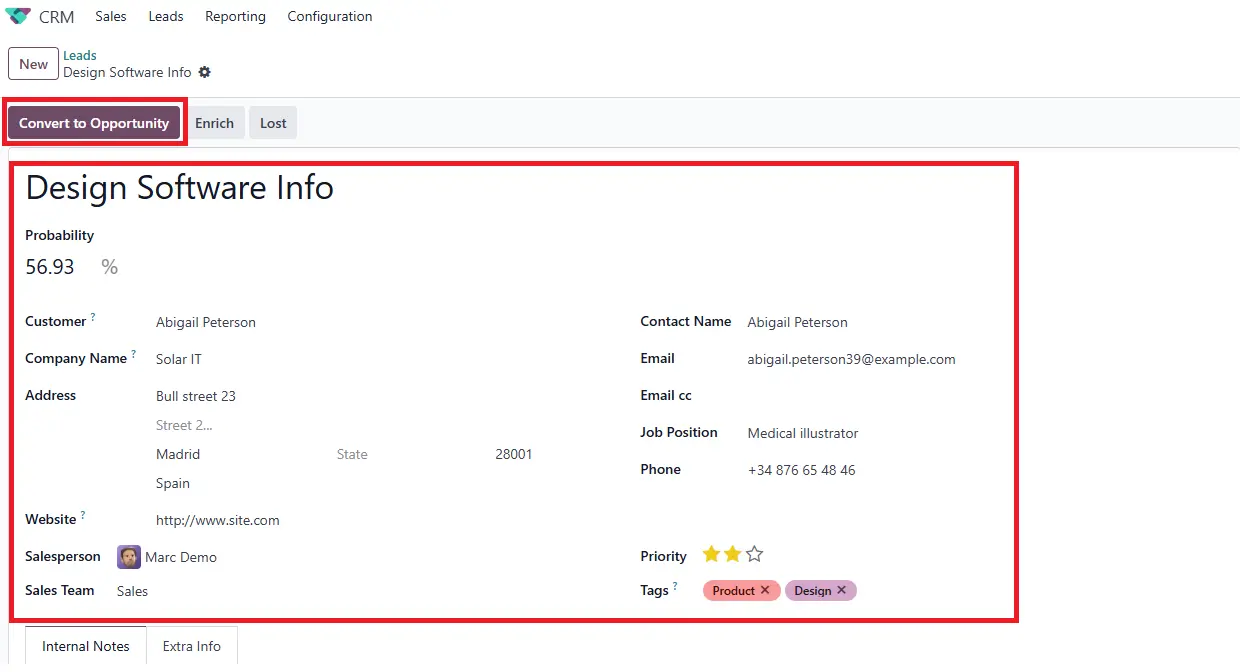This screenshot has height=672, width=1240.
Task: Open the Reporting menu
Action: tap(235, 16)
